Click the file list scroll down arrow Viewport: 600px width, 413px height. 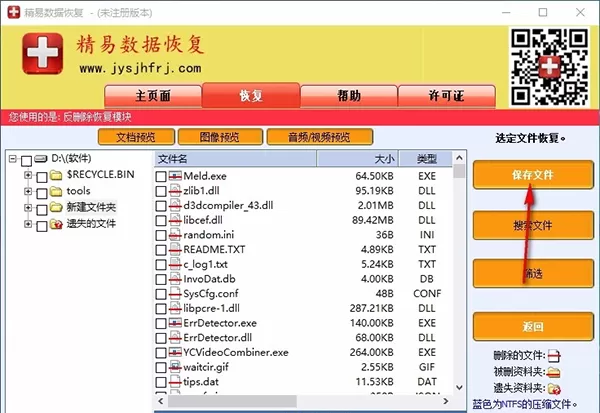[459, 388]
